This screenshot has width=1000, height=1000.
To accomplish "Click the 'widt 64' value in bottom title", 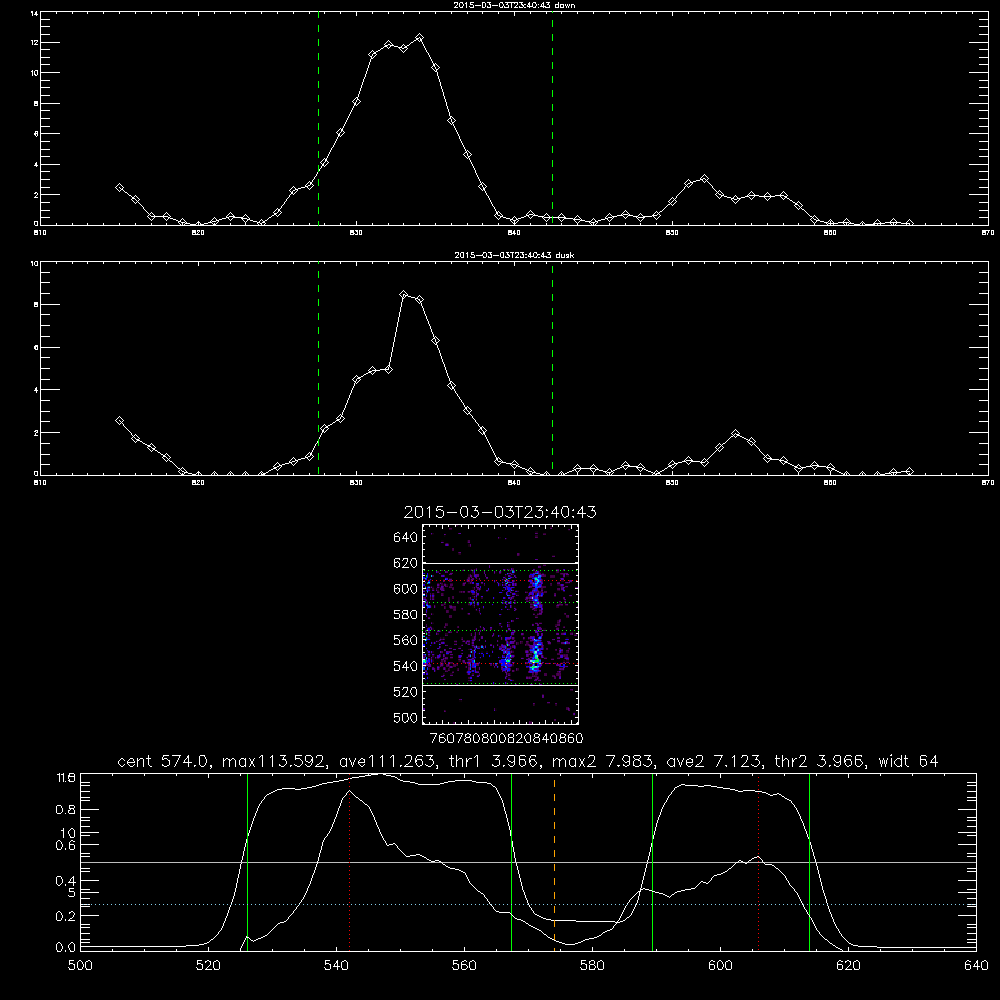I will [x=908, y=761].
